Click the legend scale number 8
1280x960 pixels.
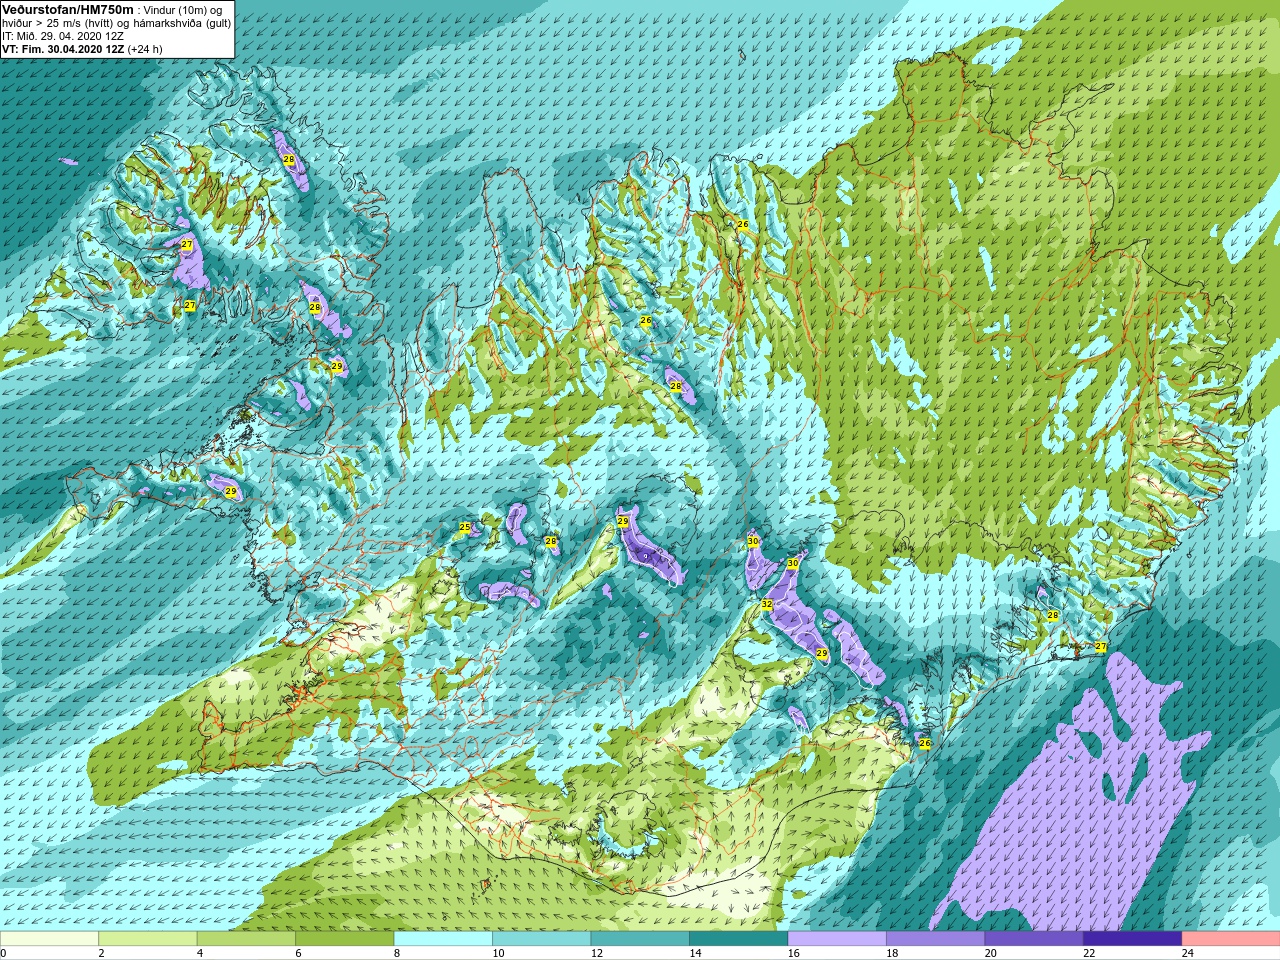[397, 953]
